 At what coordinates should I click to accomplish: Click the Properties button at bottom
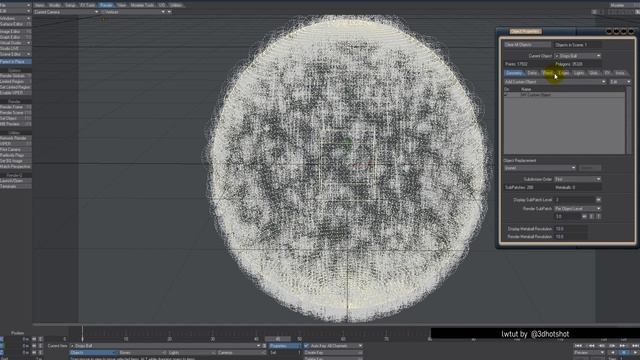tap(284, 346)
